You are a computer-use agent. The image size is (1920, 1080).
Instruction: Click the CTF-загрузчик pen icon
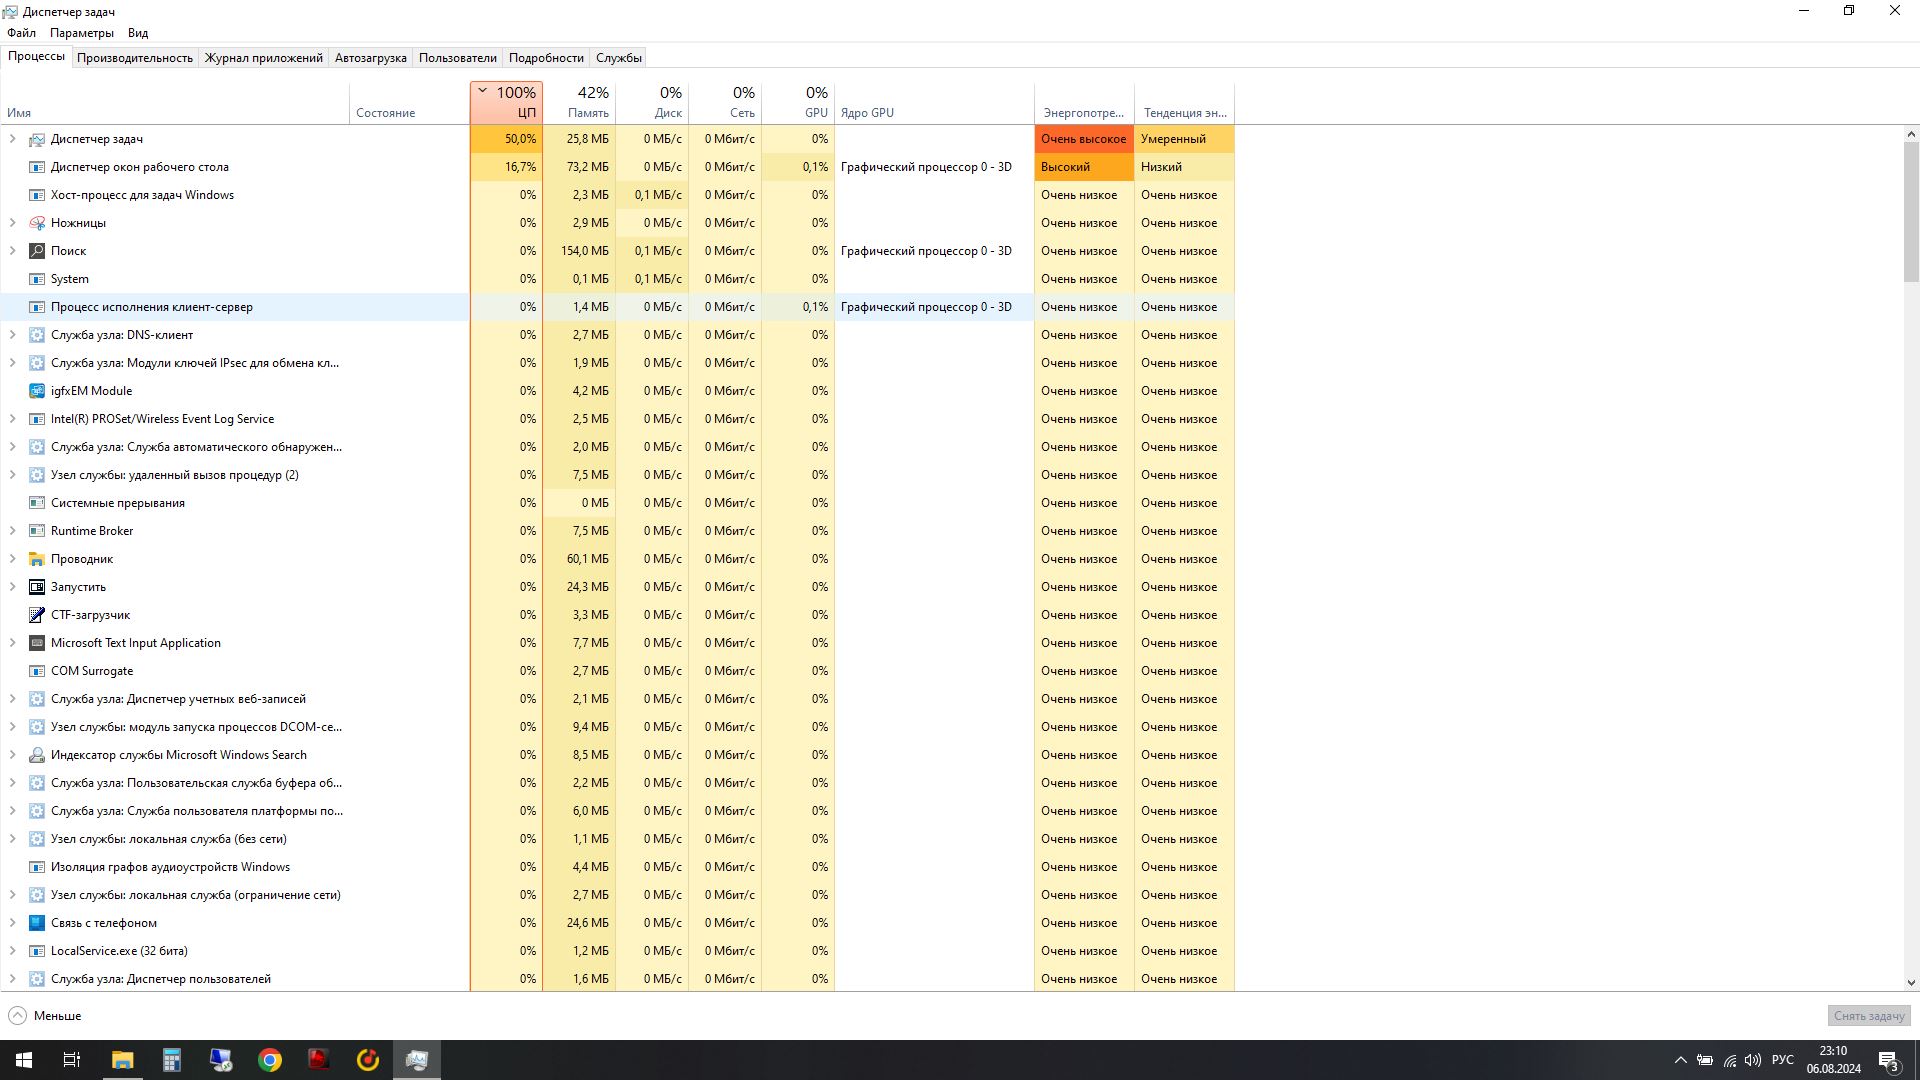pyautogui.click(x=37, y=615)
